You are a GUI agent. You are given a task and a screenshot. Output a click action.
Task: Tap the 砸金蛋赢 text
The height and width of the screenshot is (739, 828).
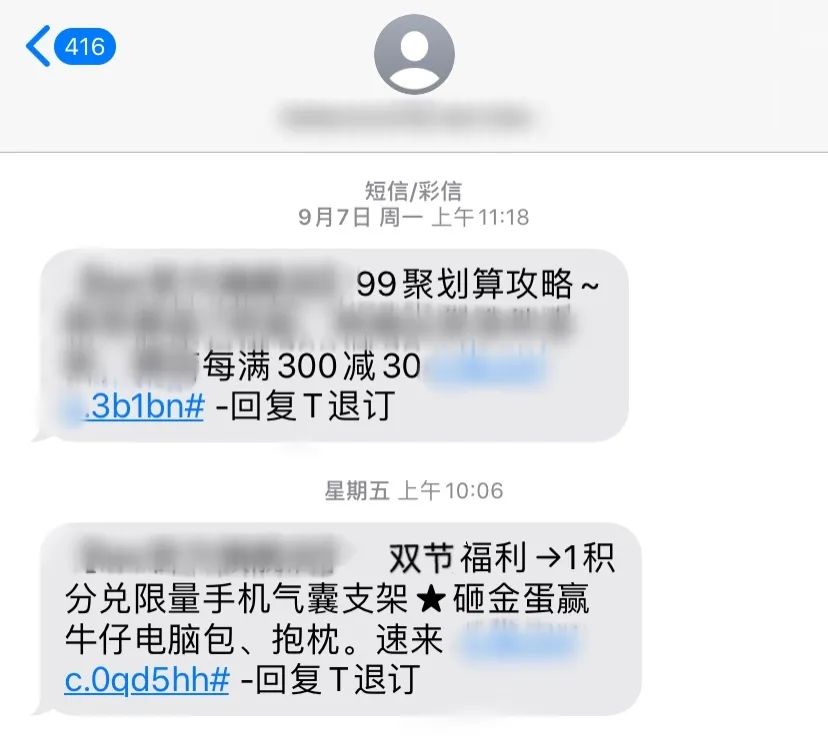pyautogui.click(x=521, y=600)
